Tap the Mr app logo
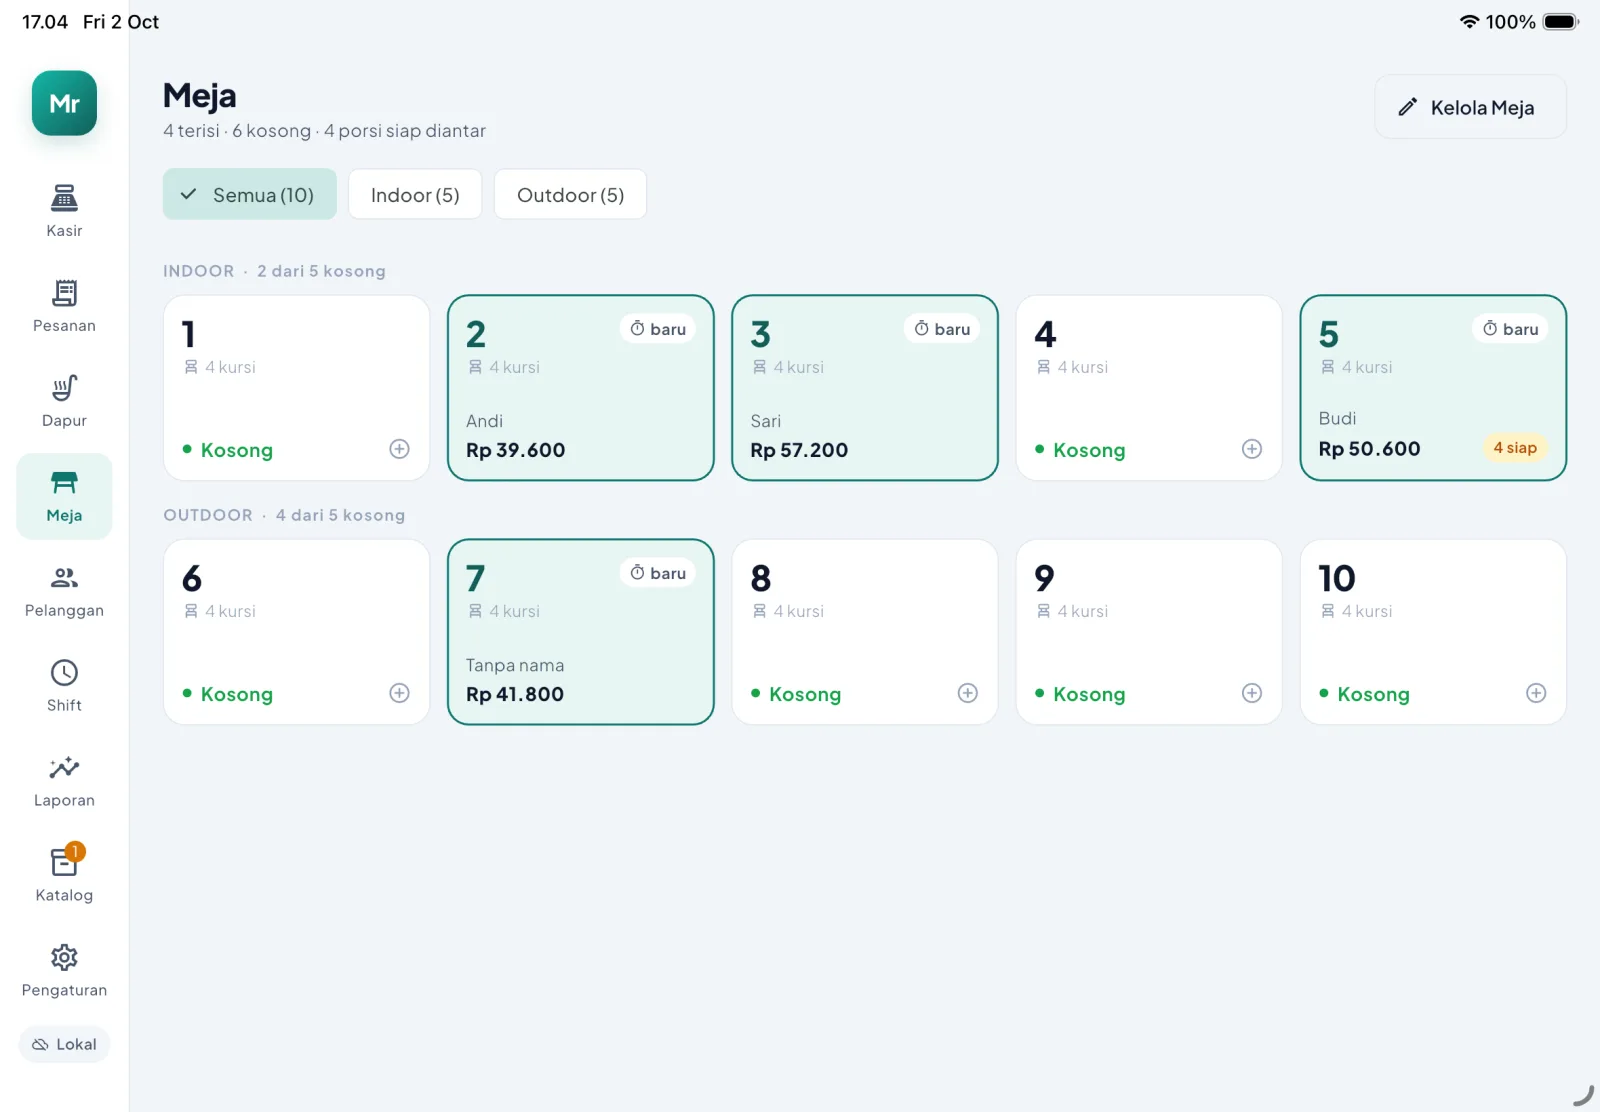Image resolution: width=1600 pixels, height=1112 pixels. tap(64, 103)
